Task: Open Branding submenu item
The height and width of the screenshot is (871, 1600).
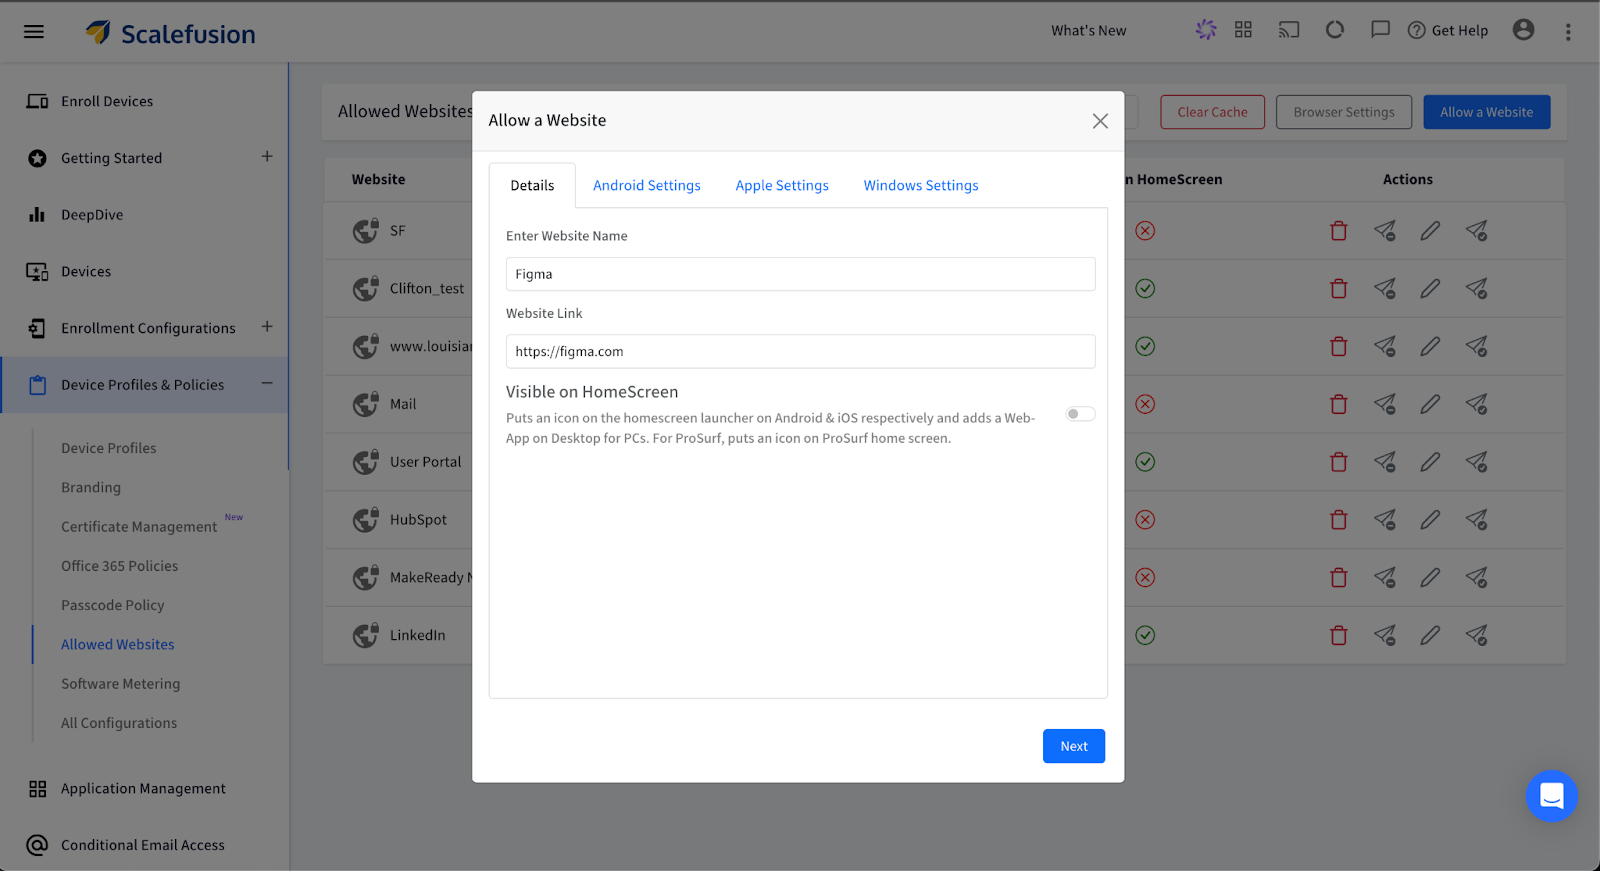Action: (90, 487)
